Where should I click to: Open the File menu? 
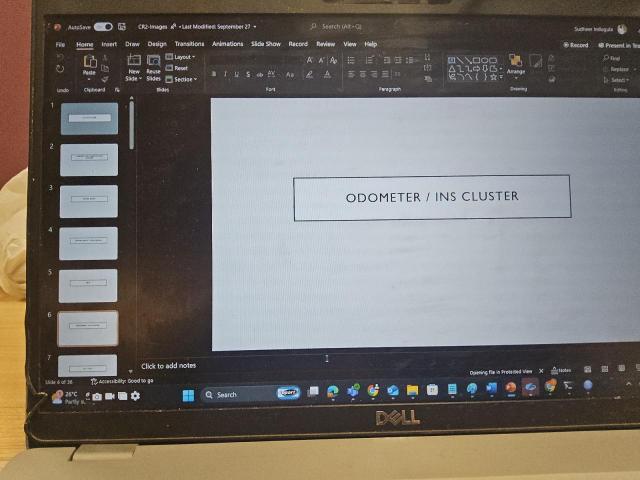tap(60, 44)
